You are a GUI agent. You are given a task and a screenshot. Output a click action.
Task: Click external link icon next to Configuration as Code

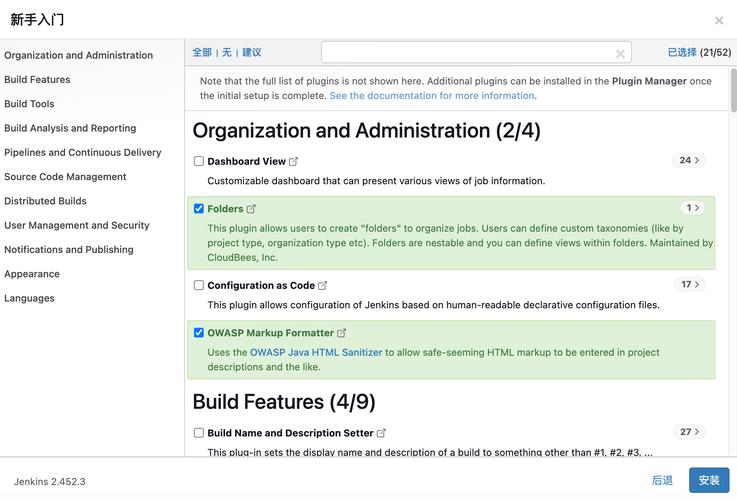point(323,286)
